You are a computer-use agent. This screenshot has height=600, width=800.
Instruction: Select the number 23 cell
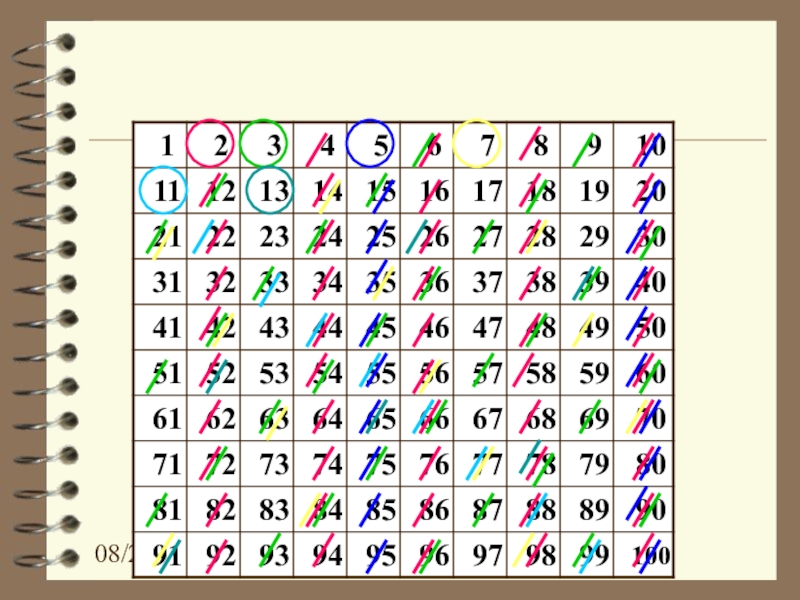click(x=267, y=236)
